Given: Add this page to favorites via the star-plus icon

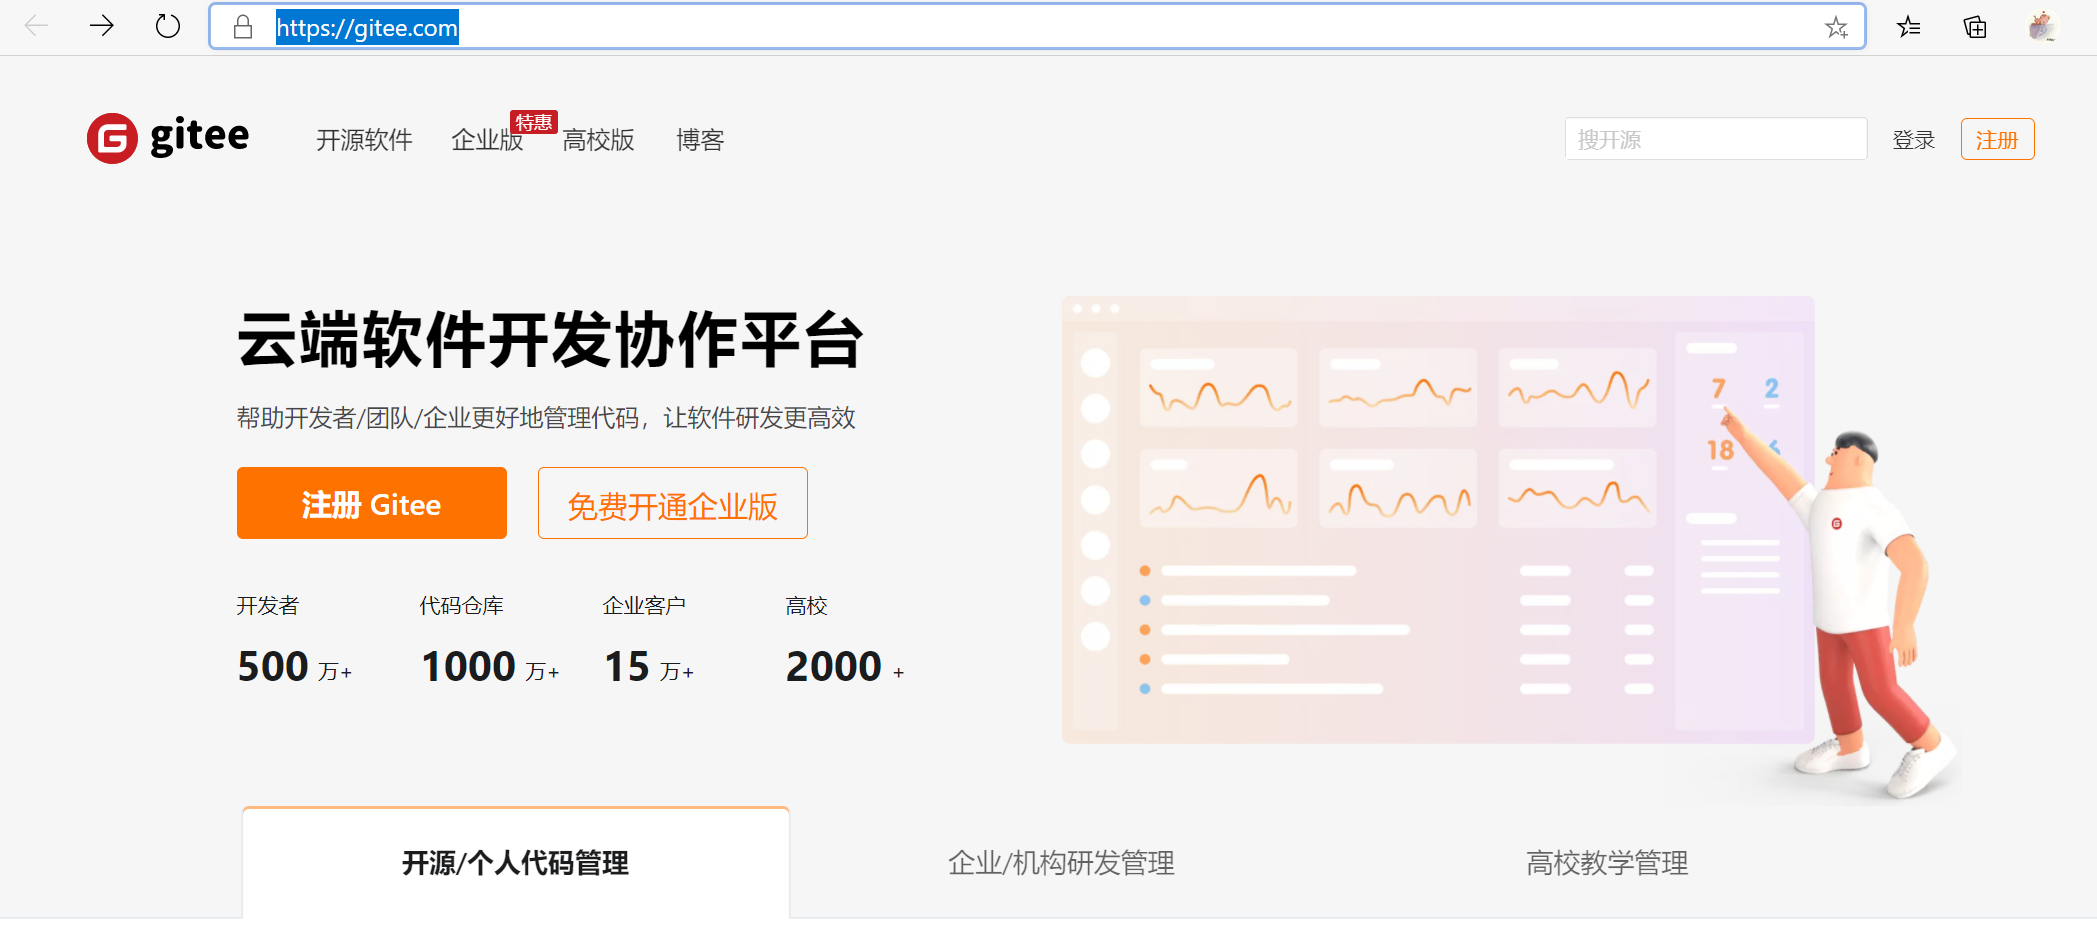Looking at the screenshot, I should click(1836, 28).
